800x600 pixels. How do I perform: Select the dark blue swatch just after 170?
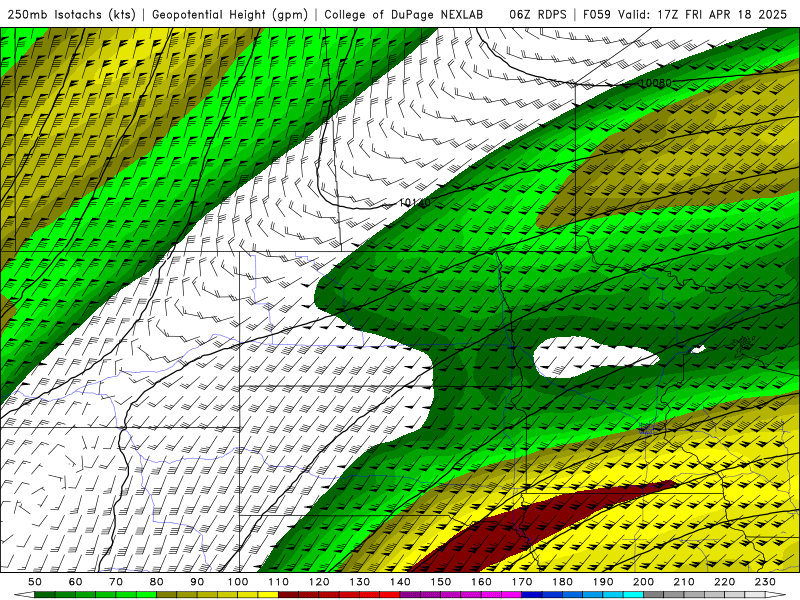tap(532, 595)
